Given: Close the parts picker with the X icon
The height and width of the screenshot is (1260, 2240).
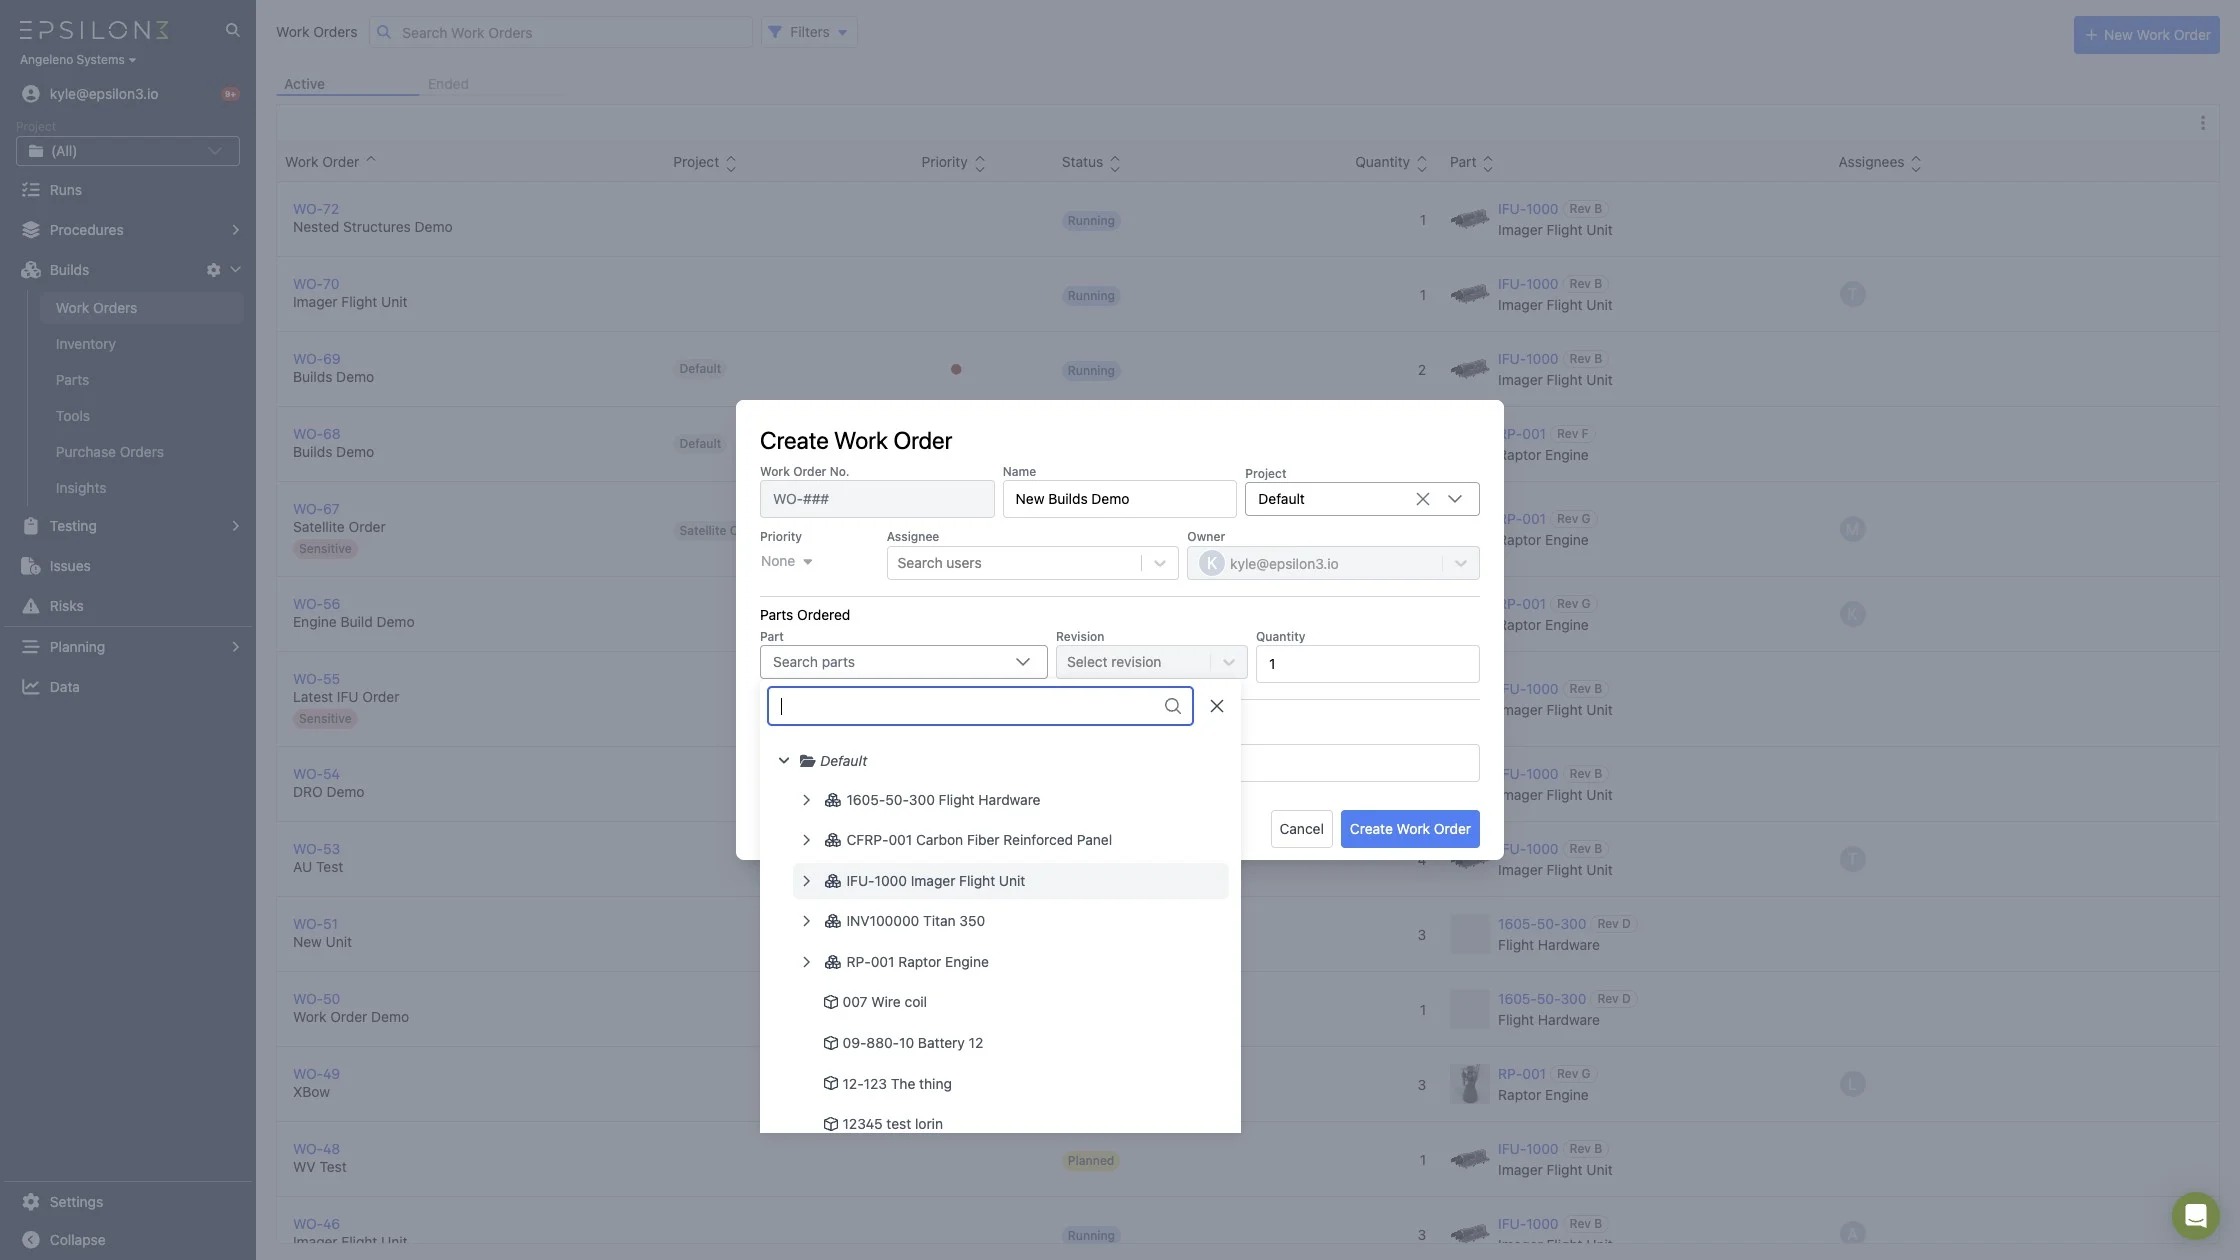Looking at the screenshot, I should pos(1216,706).
